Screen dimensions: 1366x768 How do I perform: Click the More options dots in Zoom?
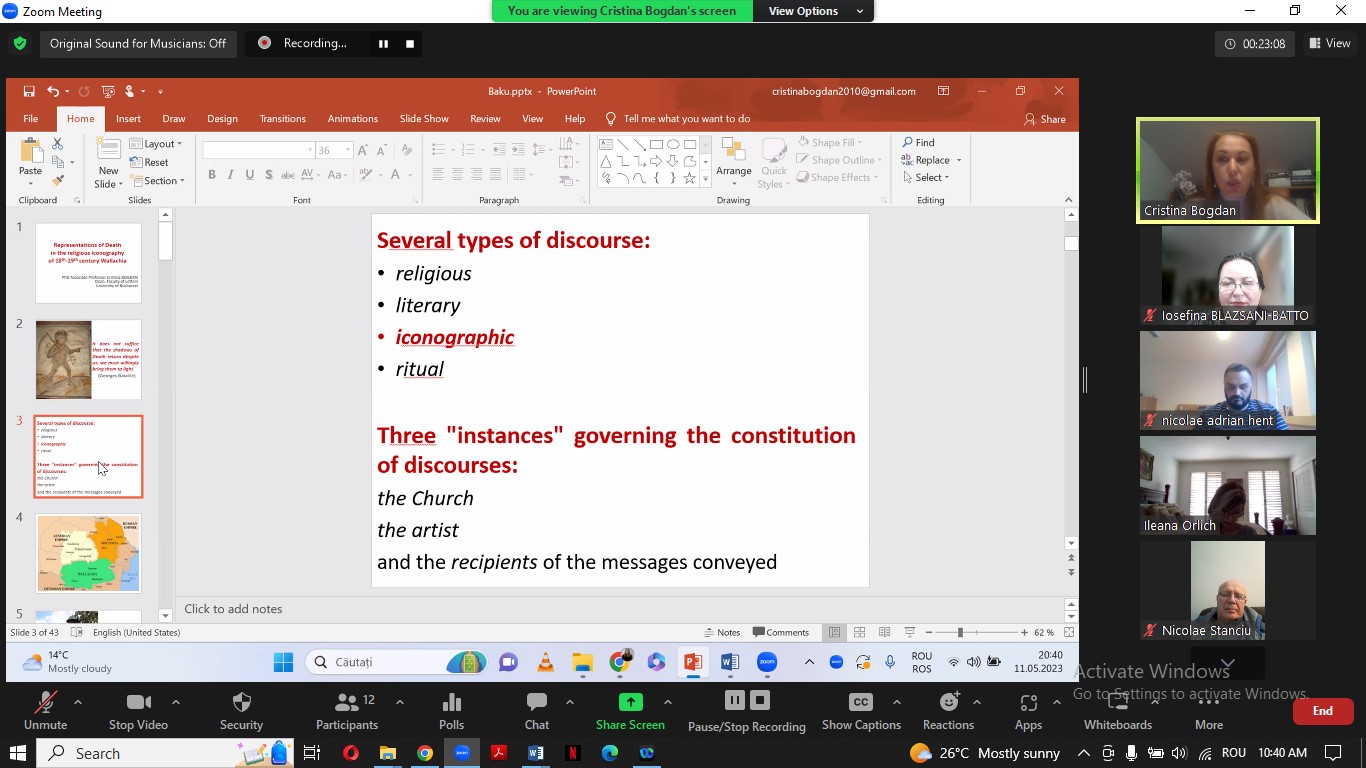pos(1209,702)
